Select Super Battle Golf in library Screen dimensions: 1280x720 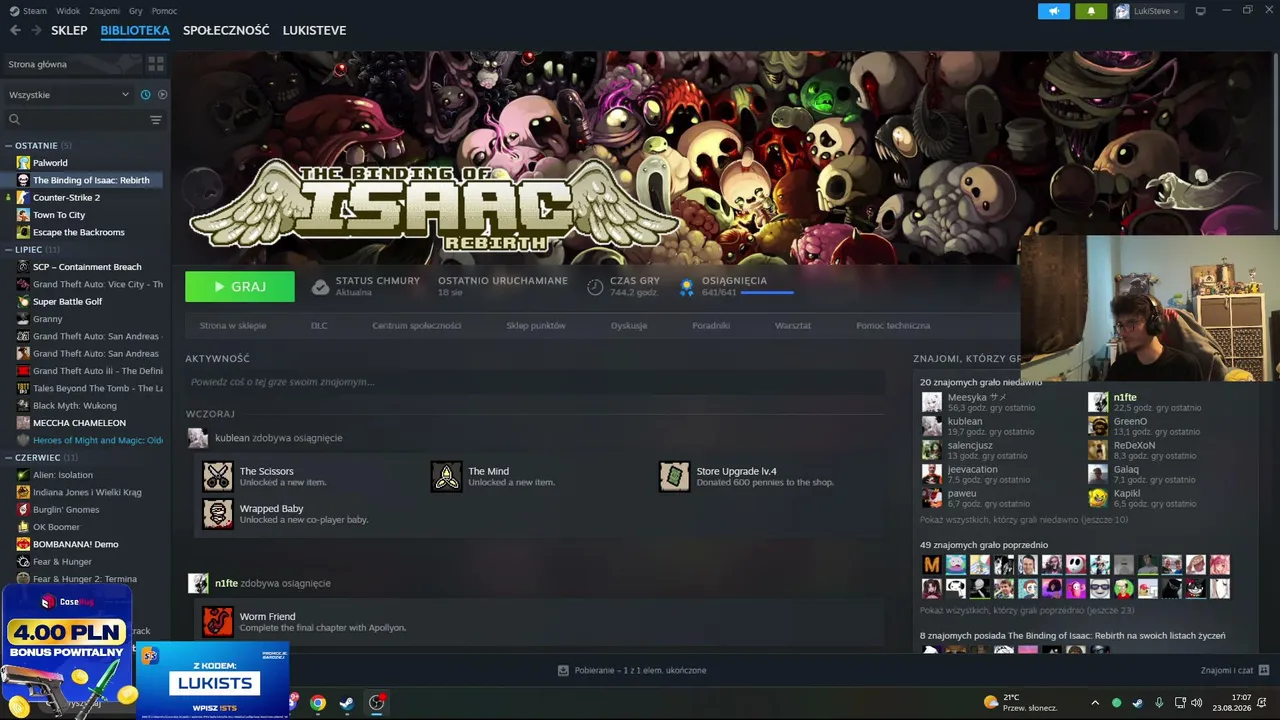coord(67,302)
